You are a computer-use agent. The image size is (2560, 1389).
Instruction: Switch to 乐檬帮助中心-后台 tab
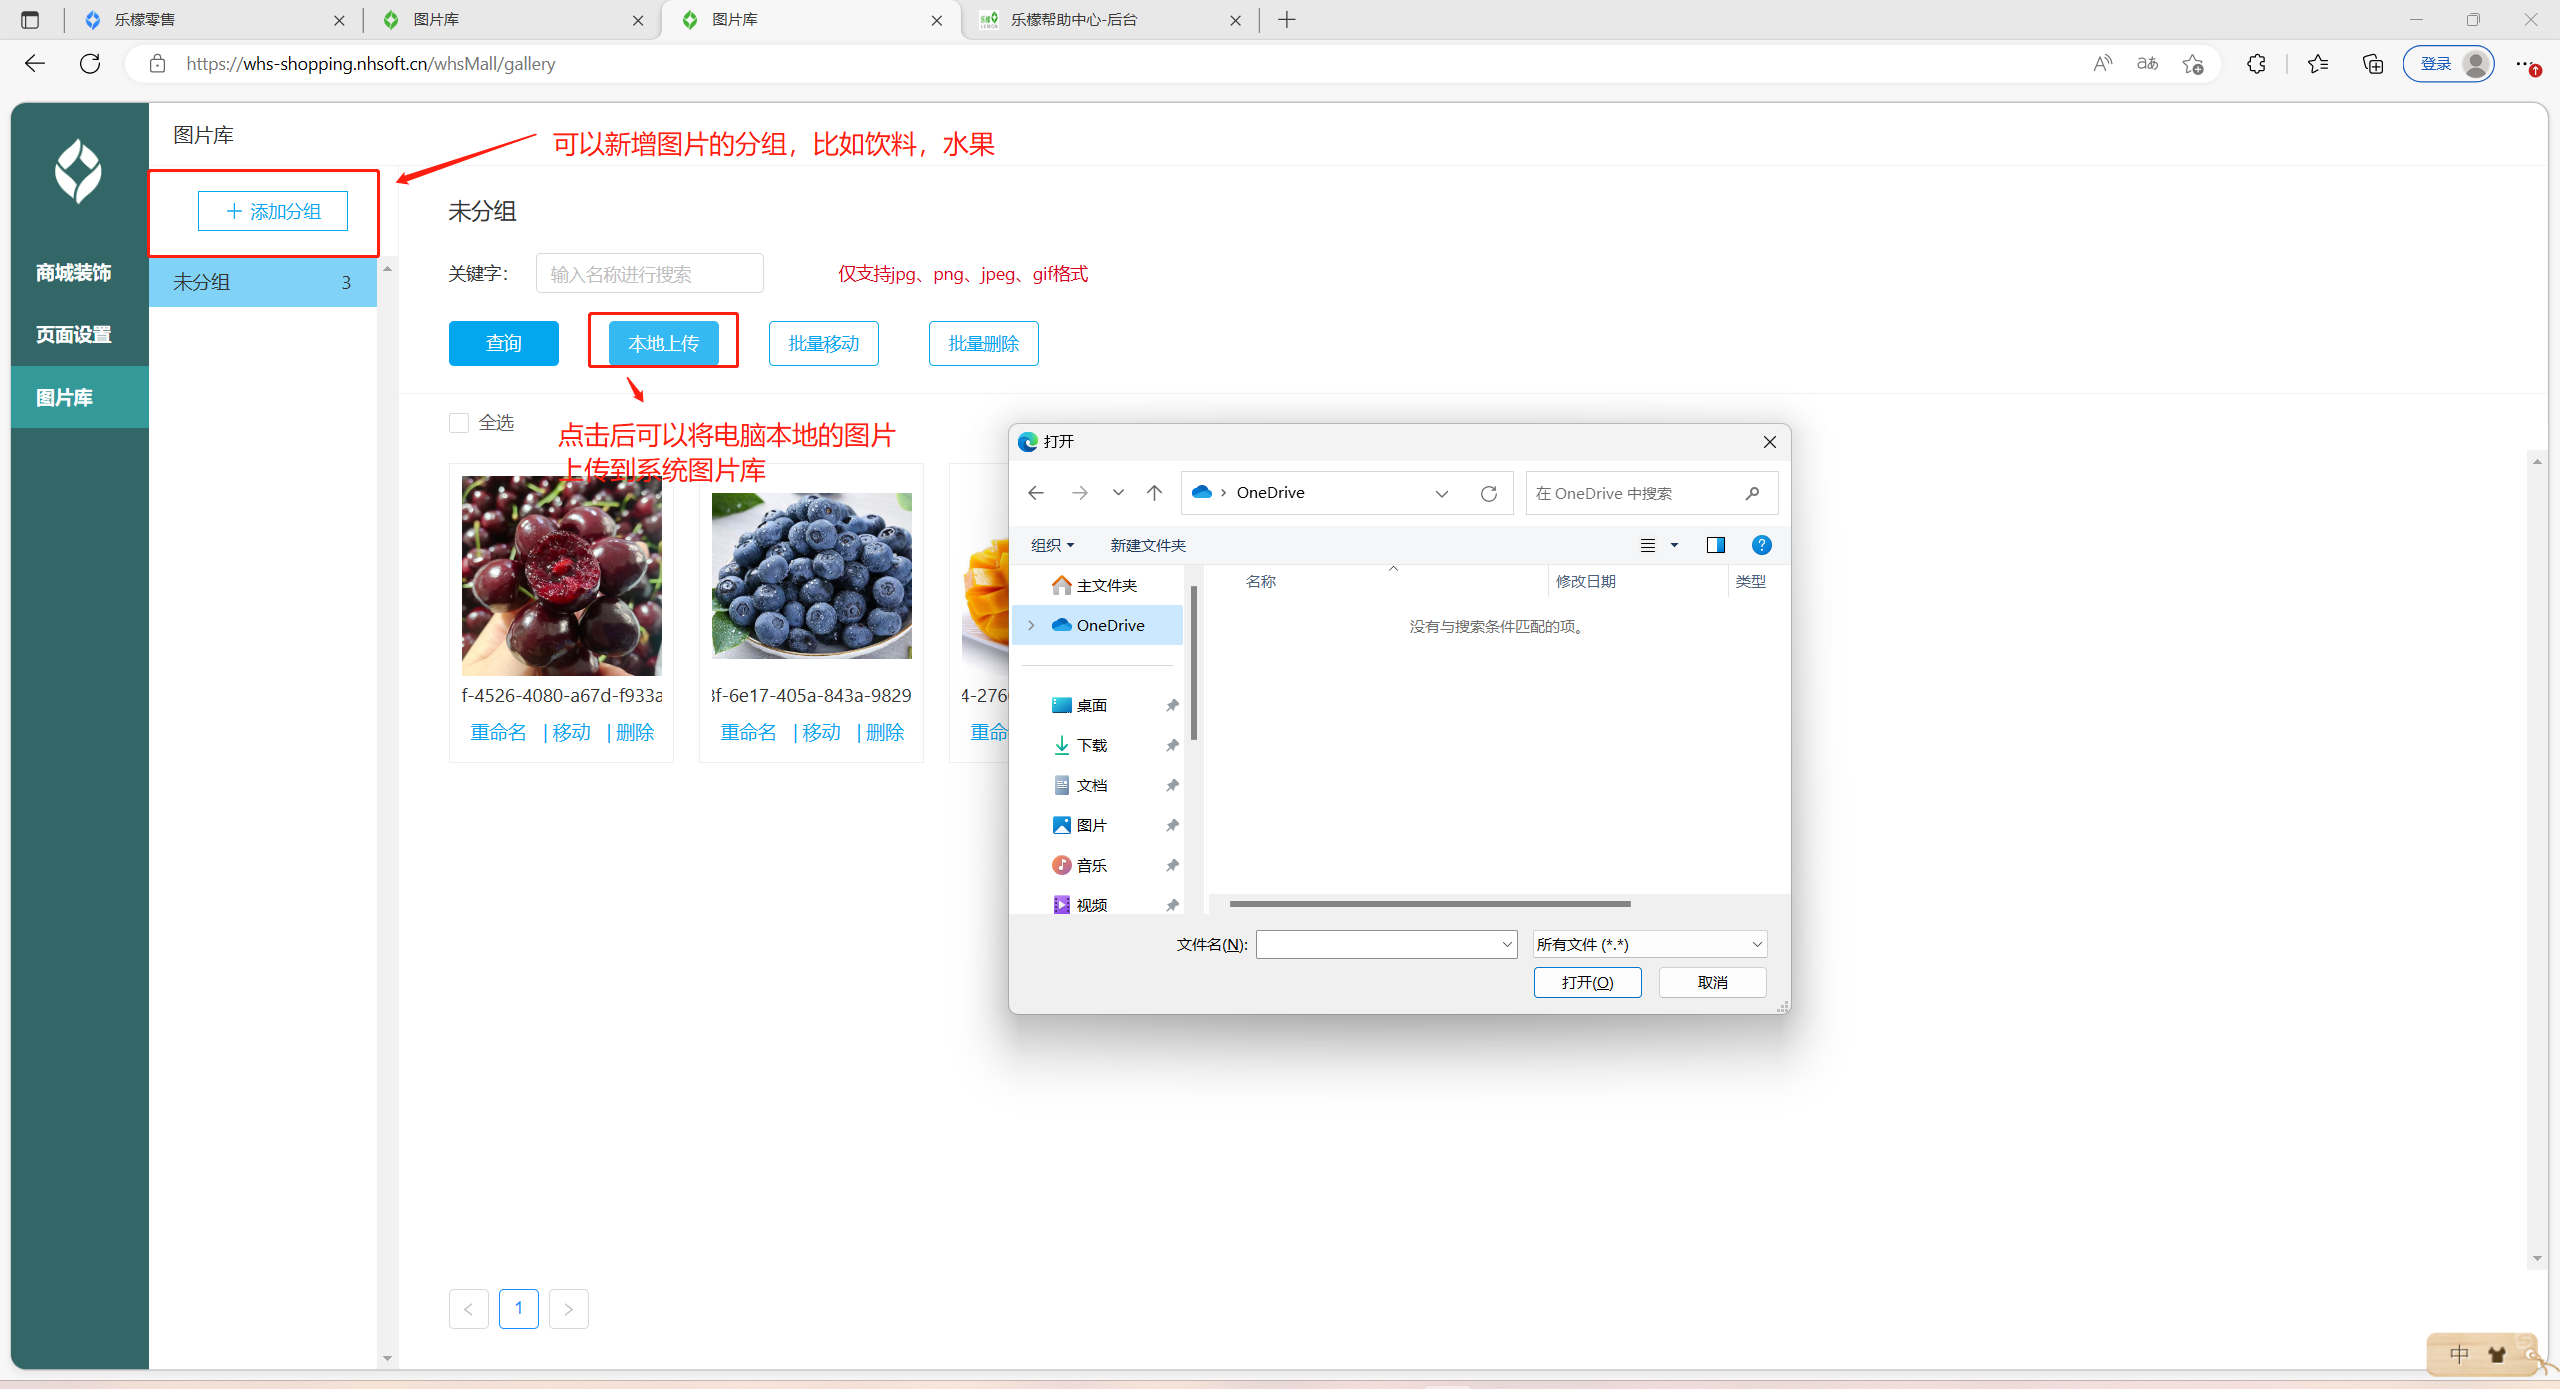(x=1110, y=19)
